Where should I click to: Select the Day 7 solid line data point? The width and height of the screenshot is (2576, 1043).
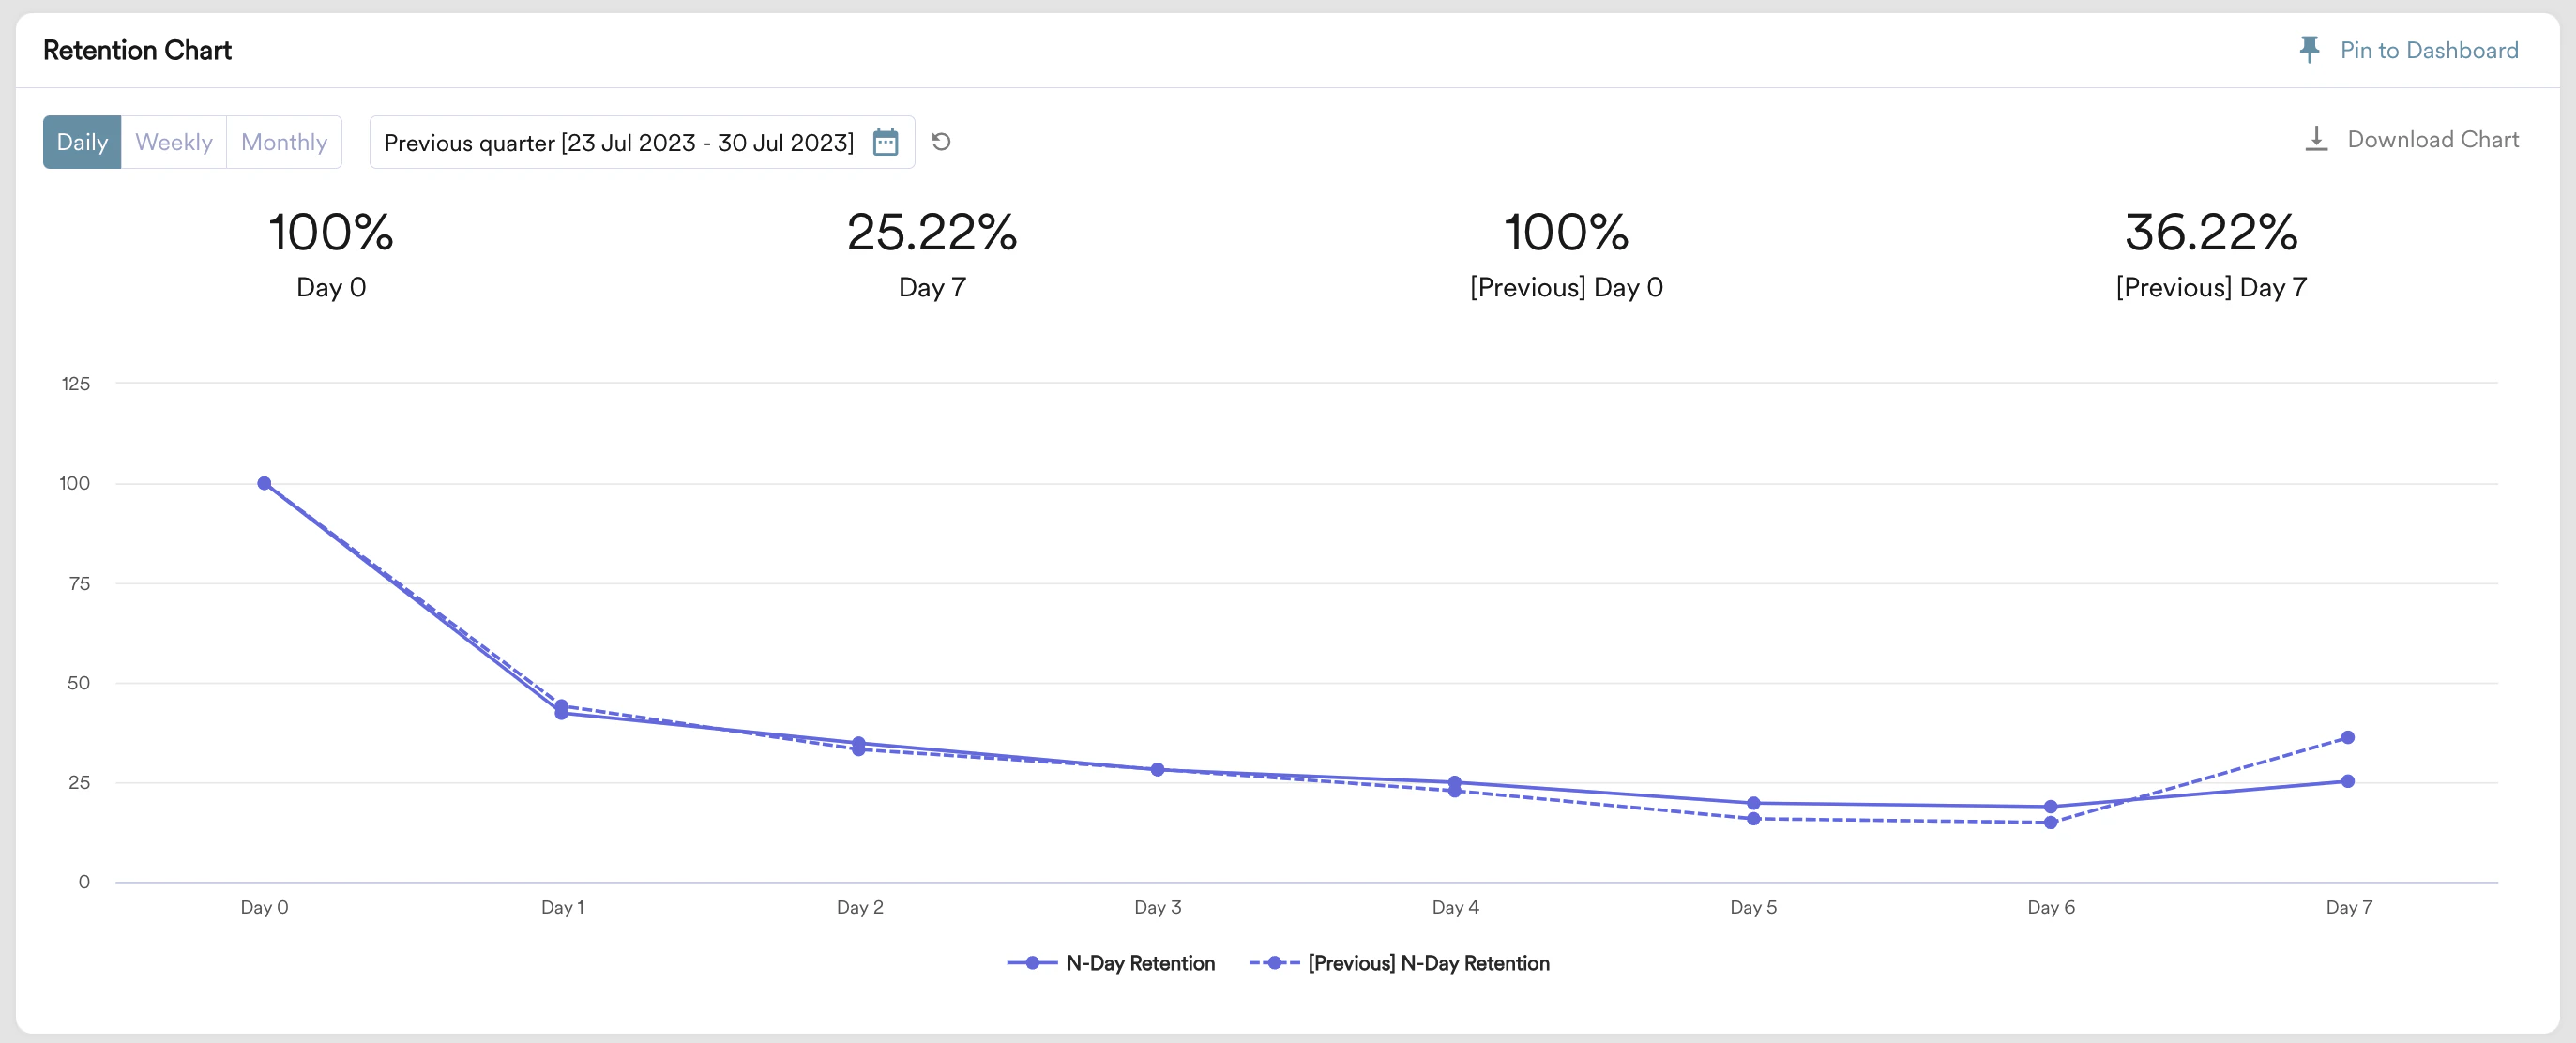pos(2349,781)
